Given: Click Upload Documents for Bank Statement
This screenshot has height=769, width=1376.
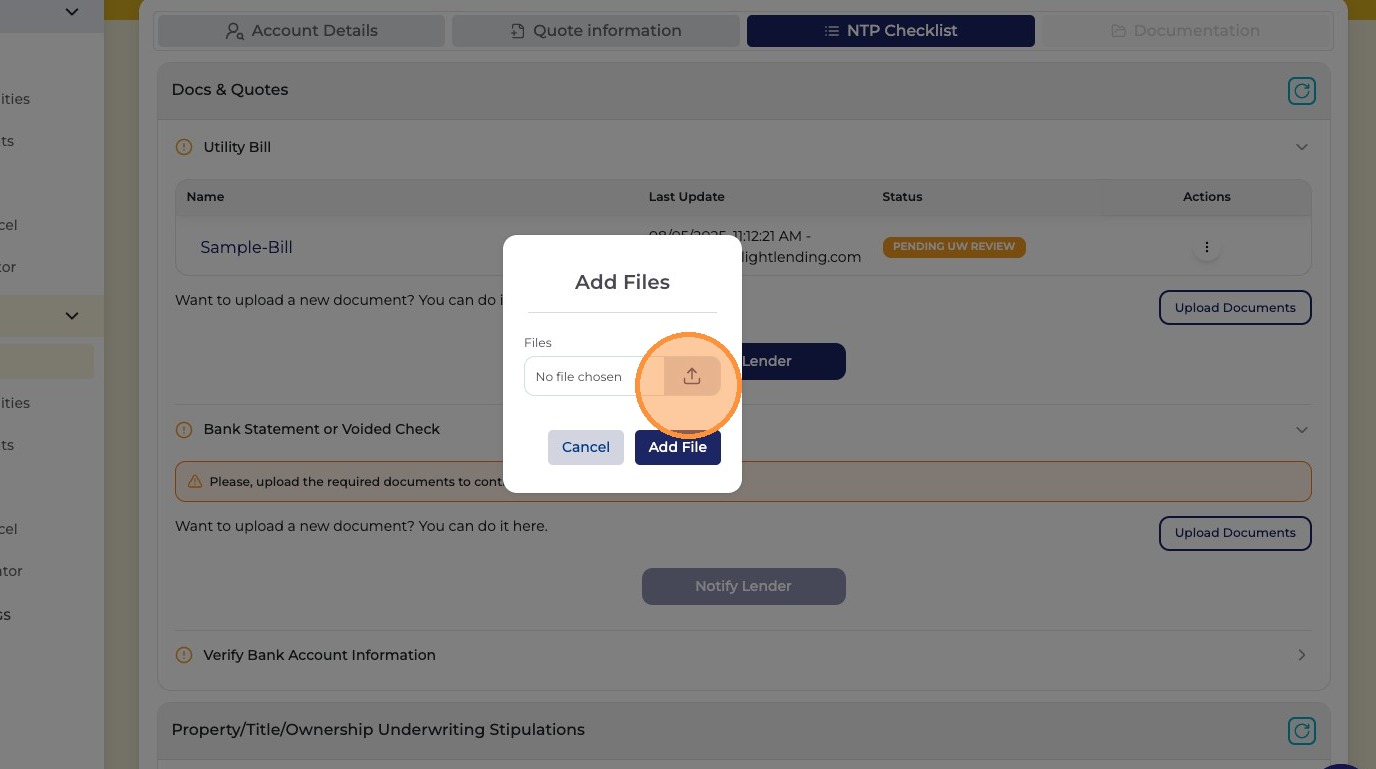Looking at the screenshot, I should [x=1235, y=533].
